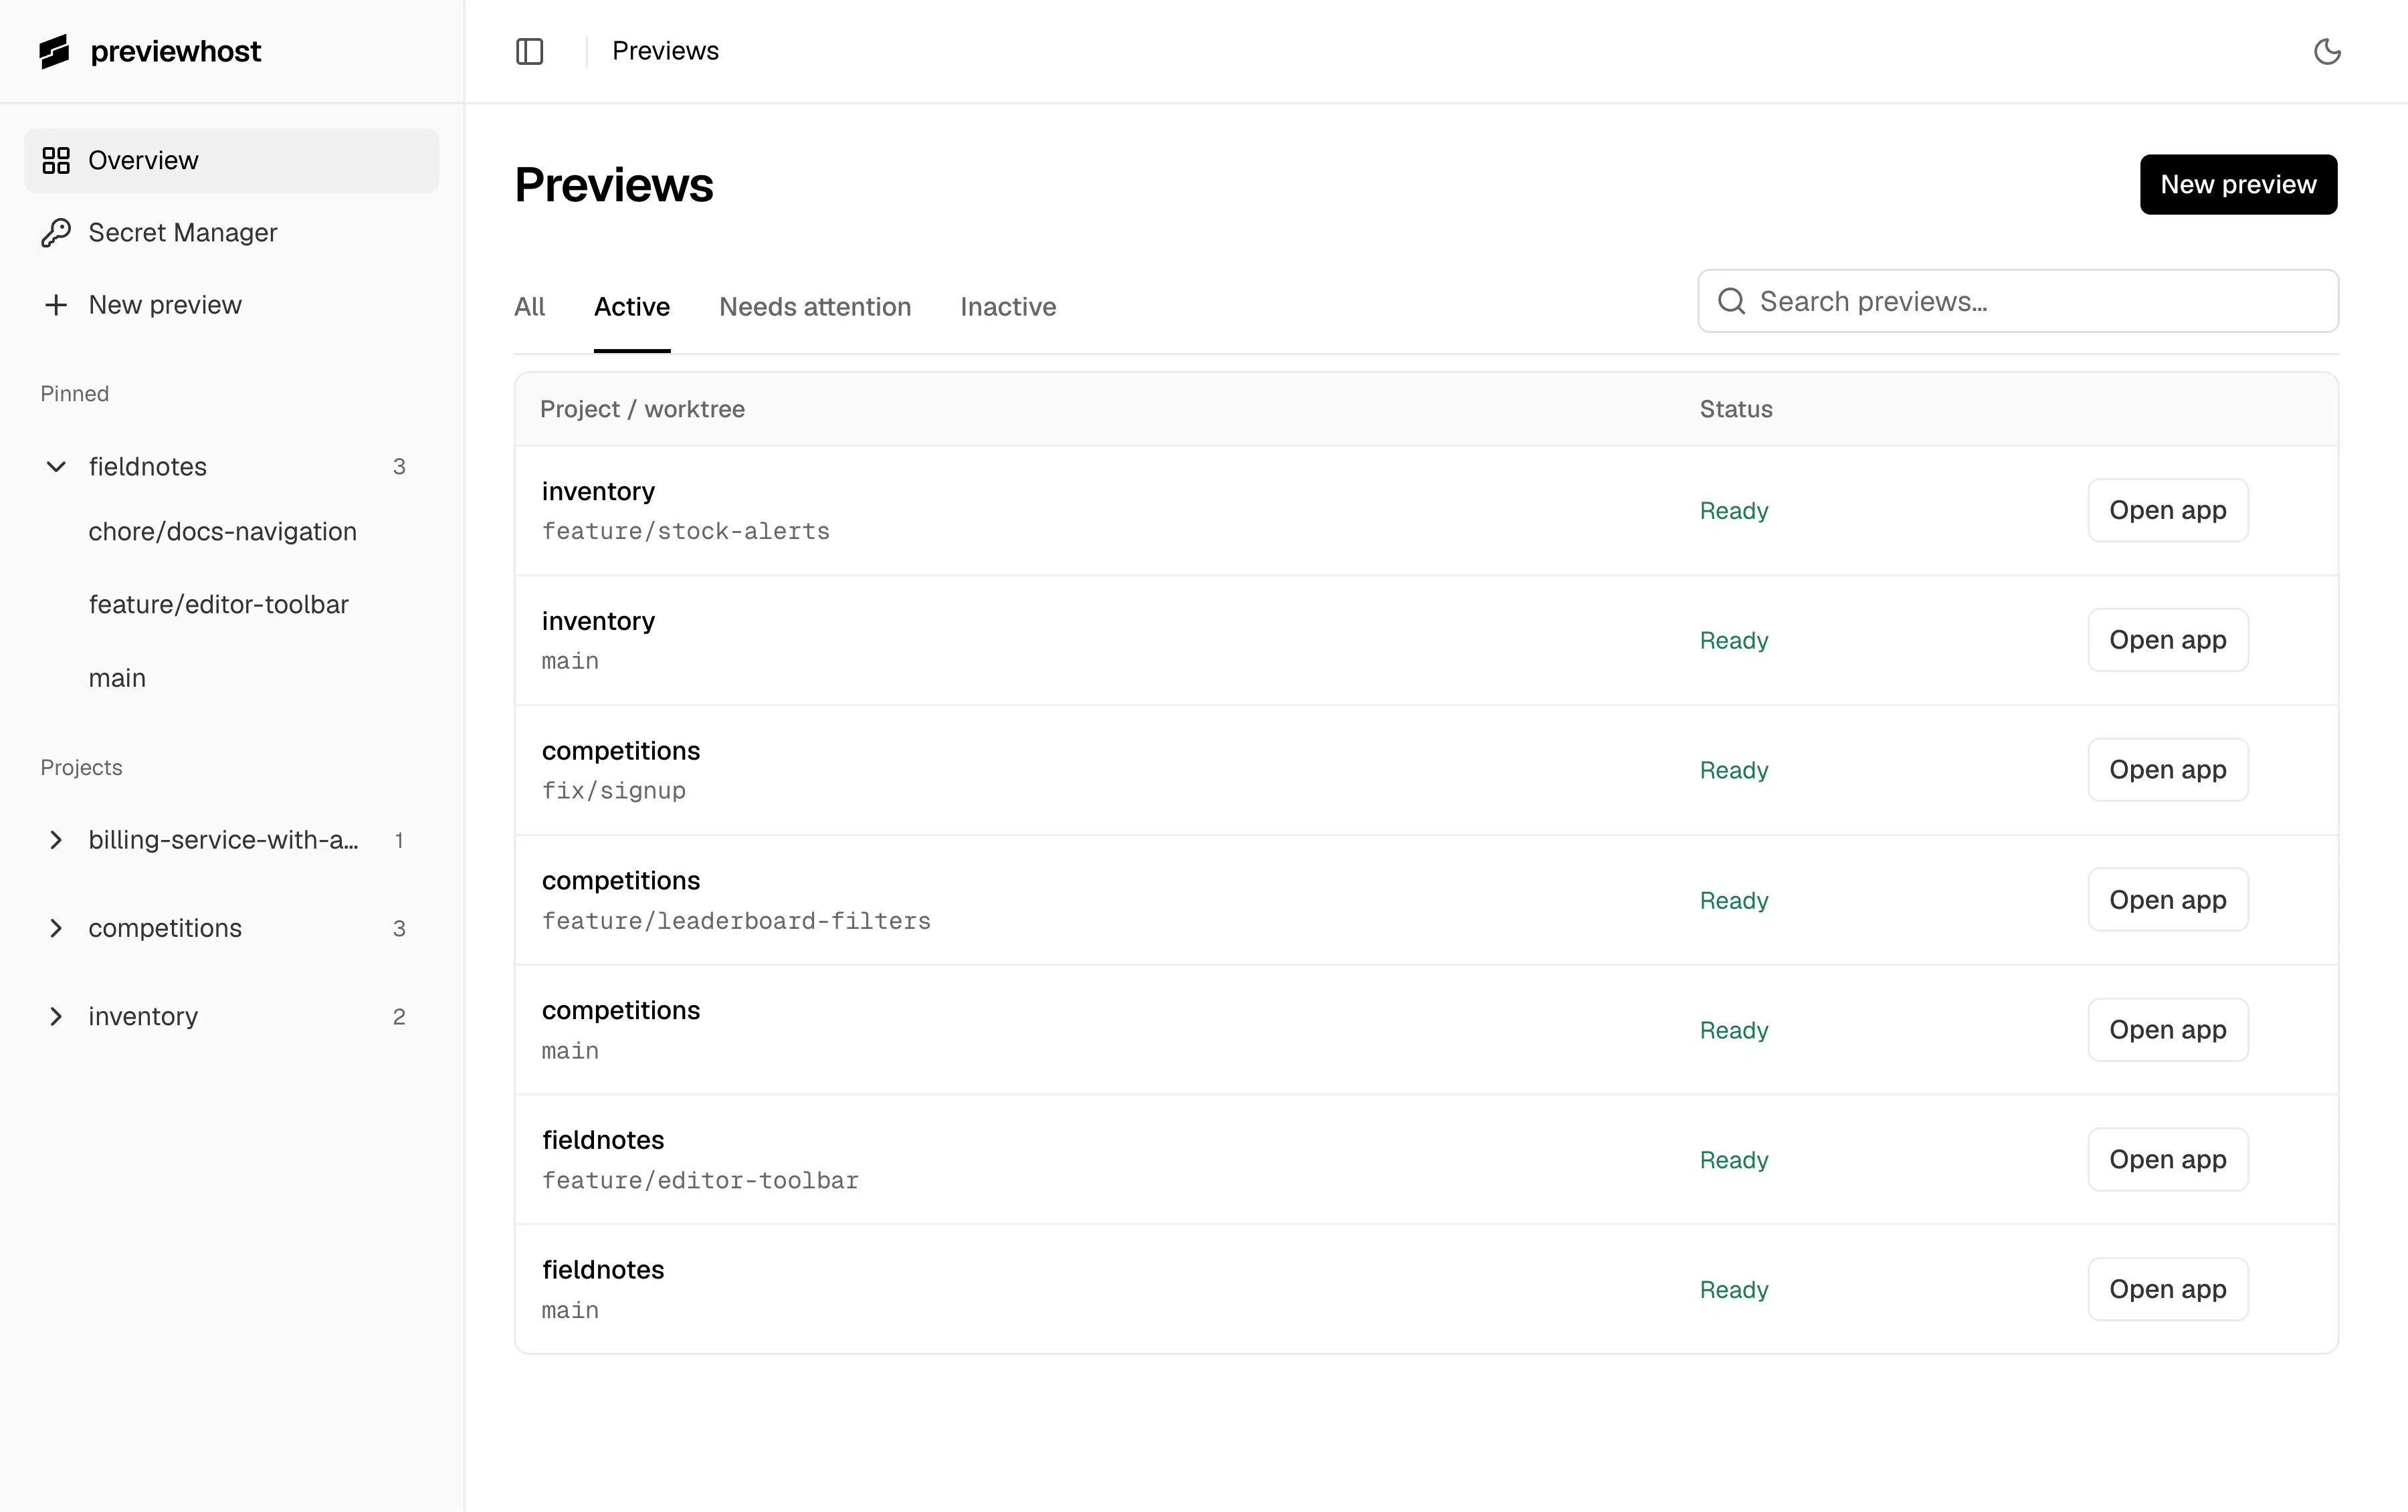The image size is (2408, 1512).
Task: Open app for fieldnotes main
Action: point(2167,1289)
